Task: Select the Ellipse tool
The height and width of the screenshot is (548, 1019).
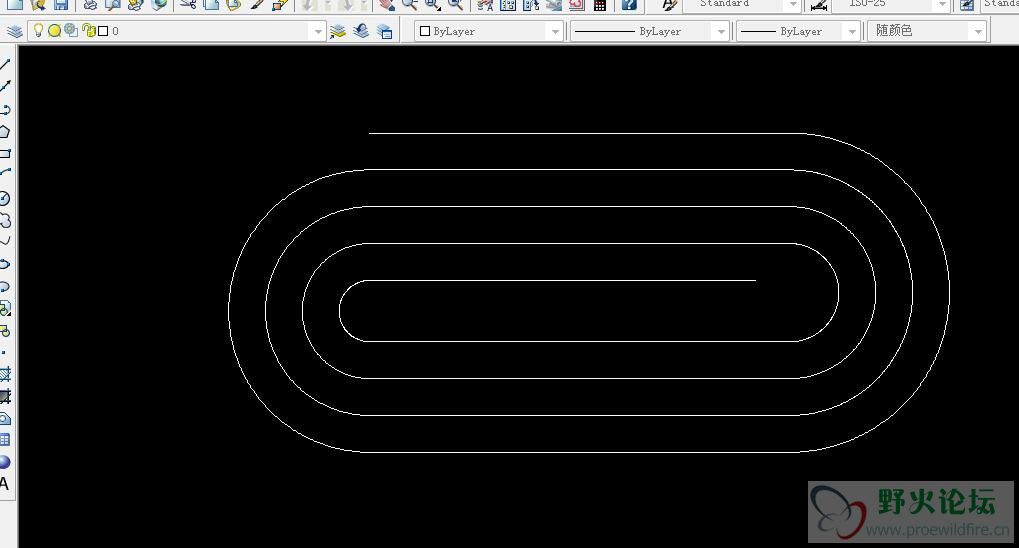Action: (5, 264)
